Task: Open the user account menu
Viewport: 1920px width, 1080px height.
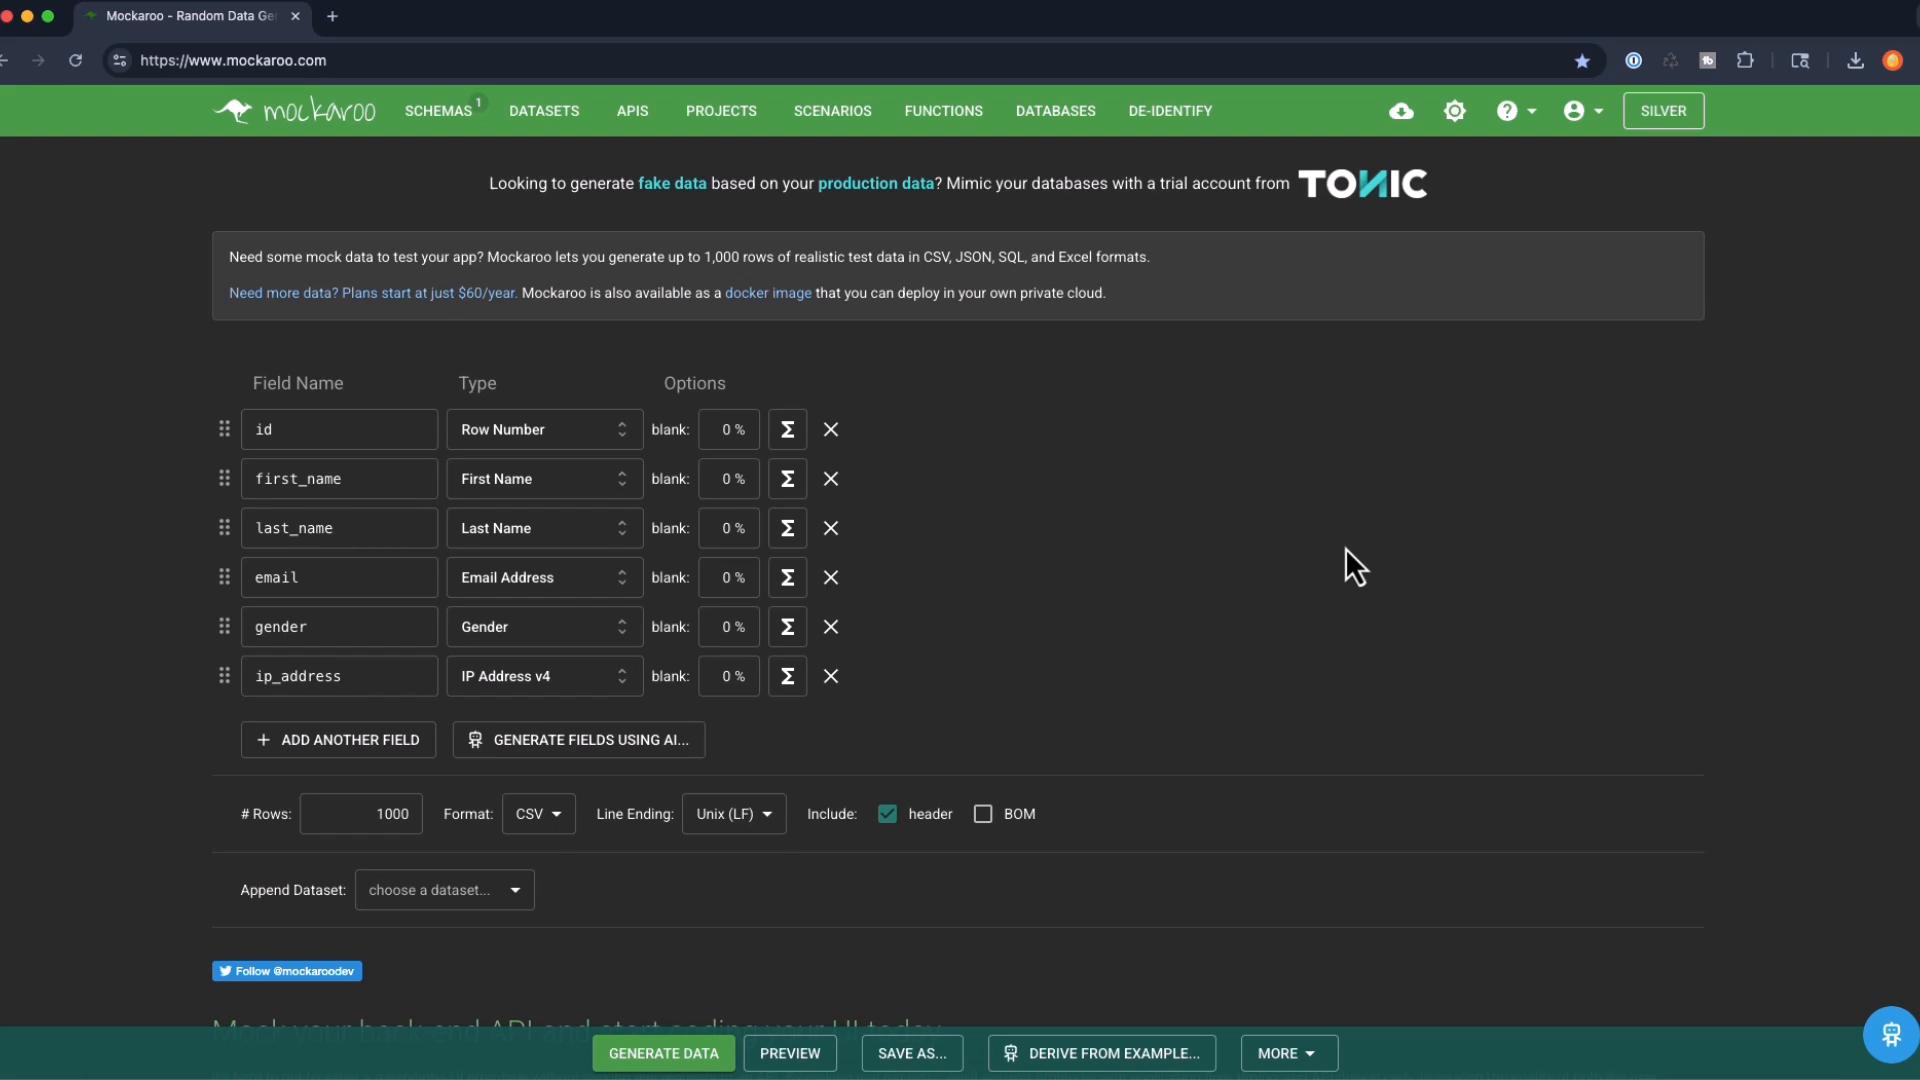Action: pyautogui.click(x=1583, y=111)
